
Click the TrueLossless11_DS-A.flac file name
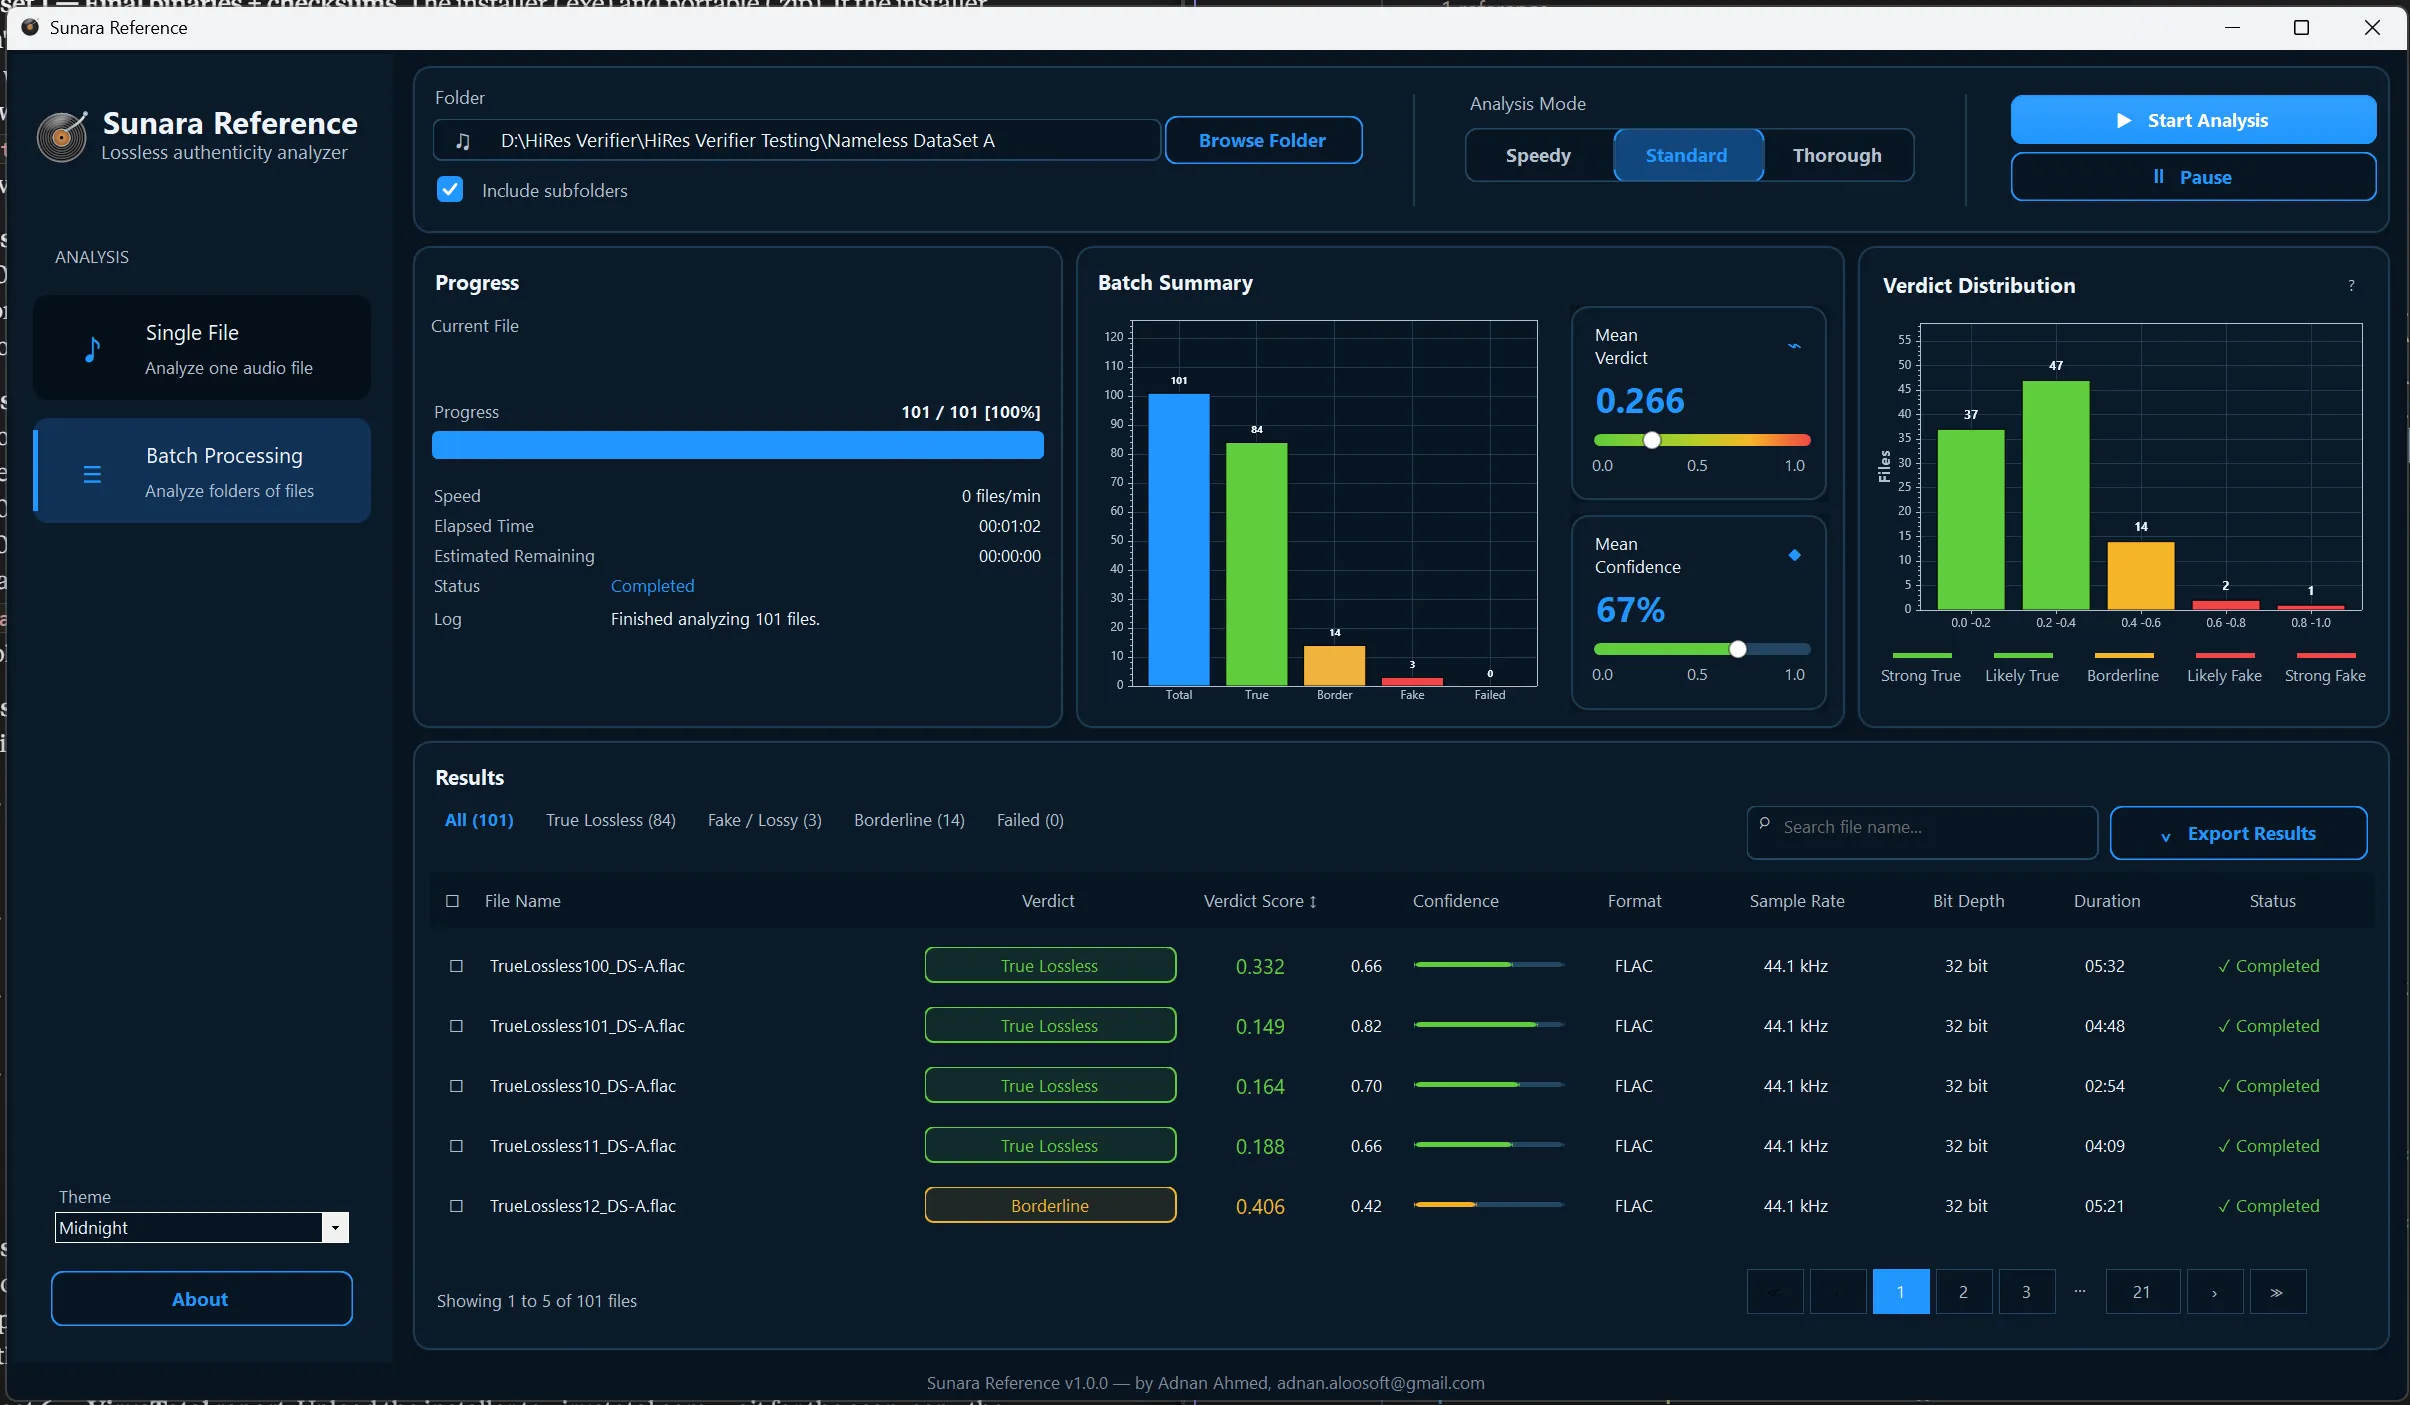583,1146
